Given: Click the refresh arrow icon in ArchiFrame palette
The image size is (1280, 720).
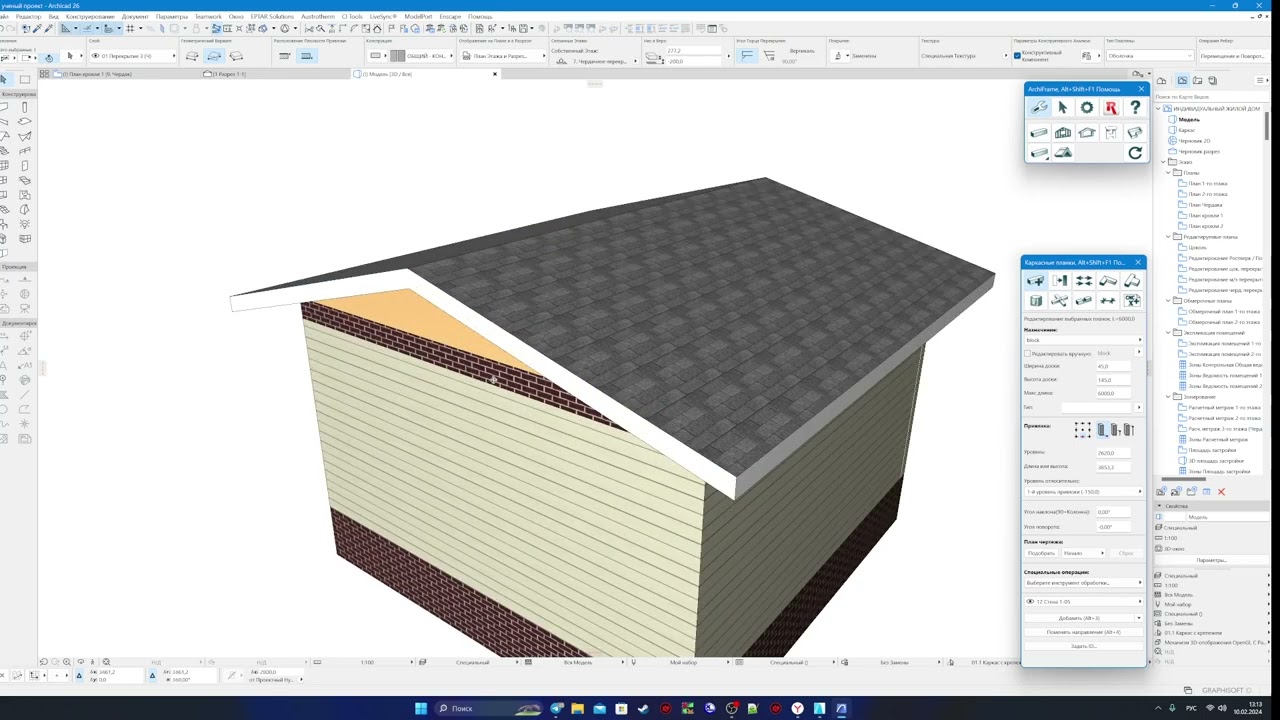Looking at the screenshot, I should 1135,153.
